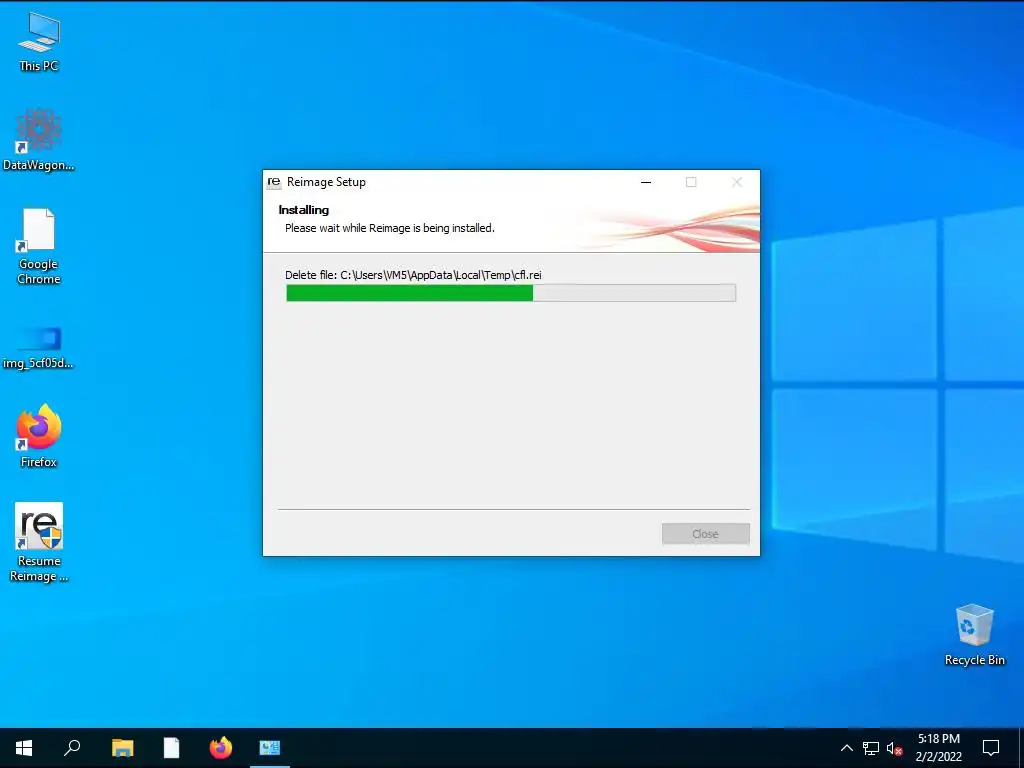Click the blank document taskbar icon
This screenshot has height=768, width=1024.
[171, 748]
